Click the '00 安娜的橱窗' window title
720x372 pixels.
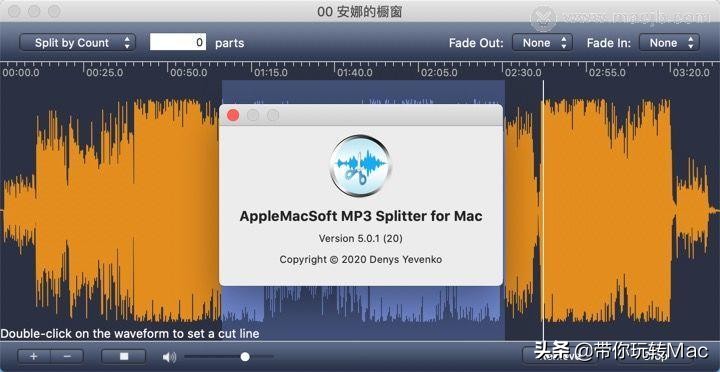point(360,11)
